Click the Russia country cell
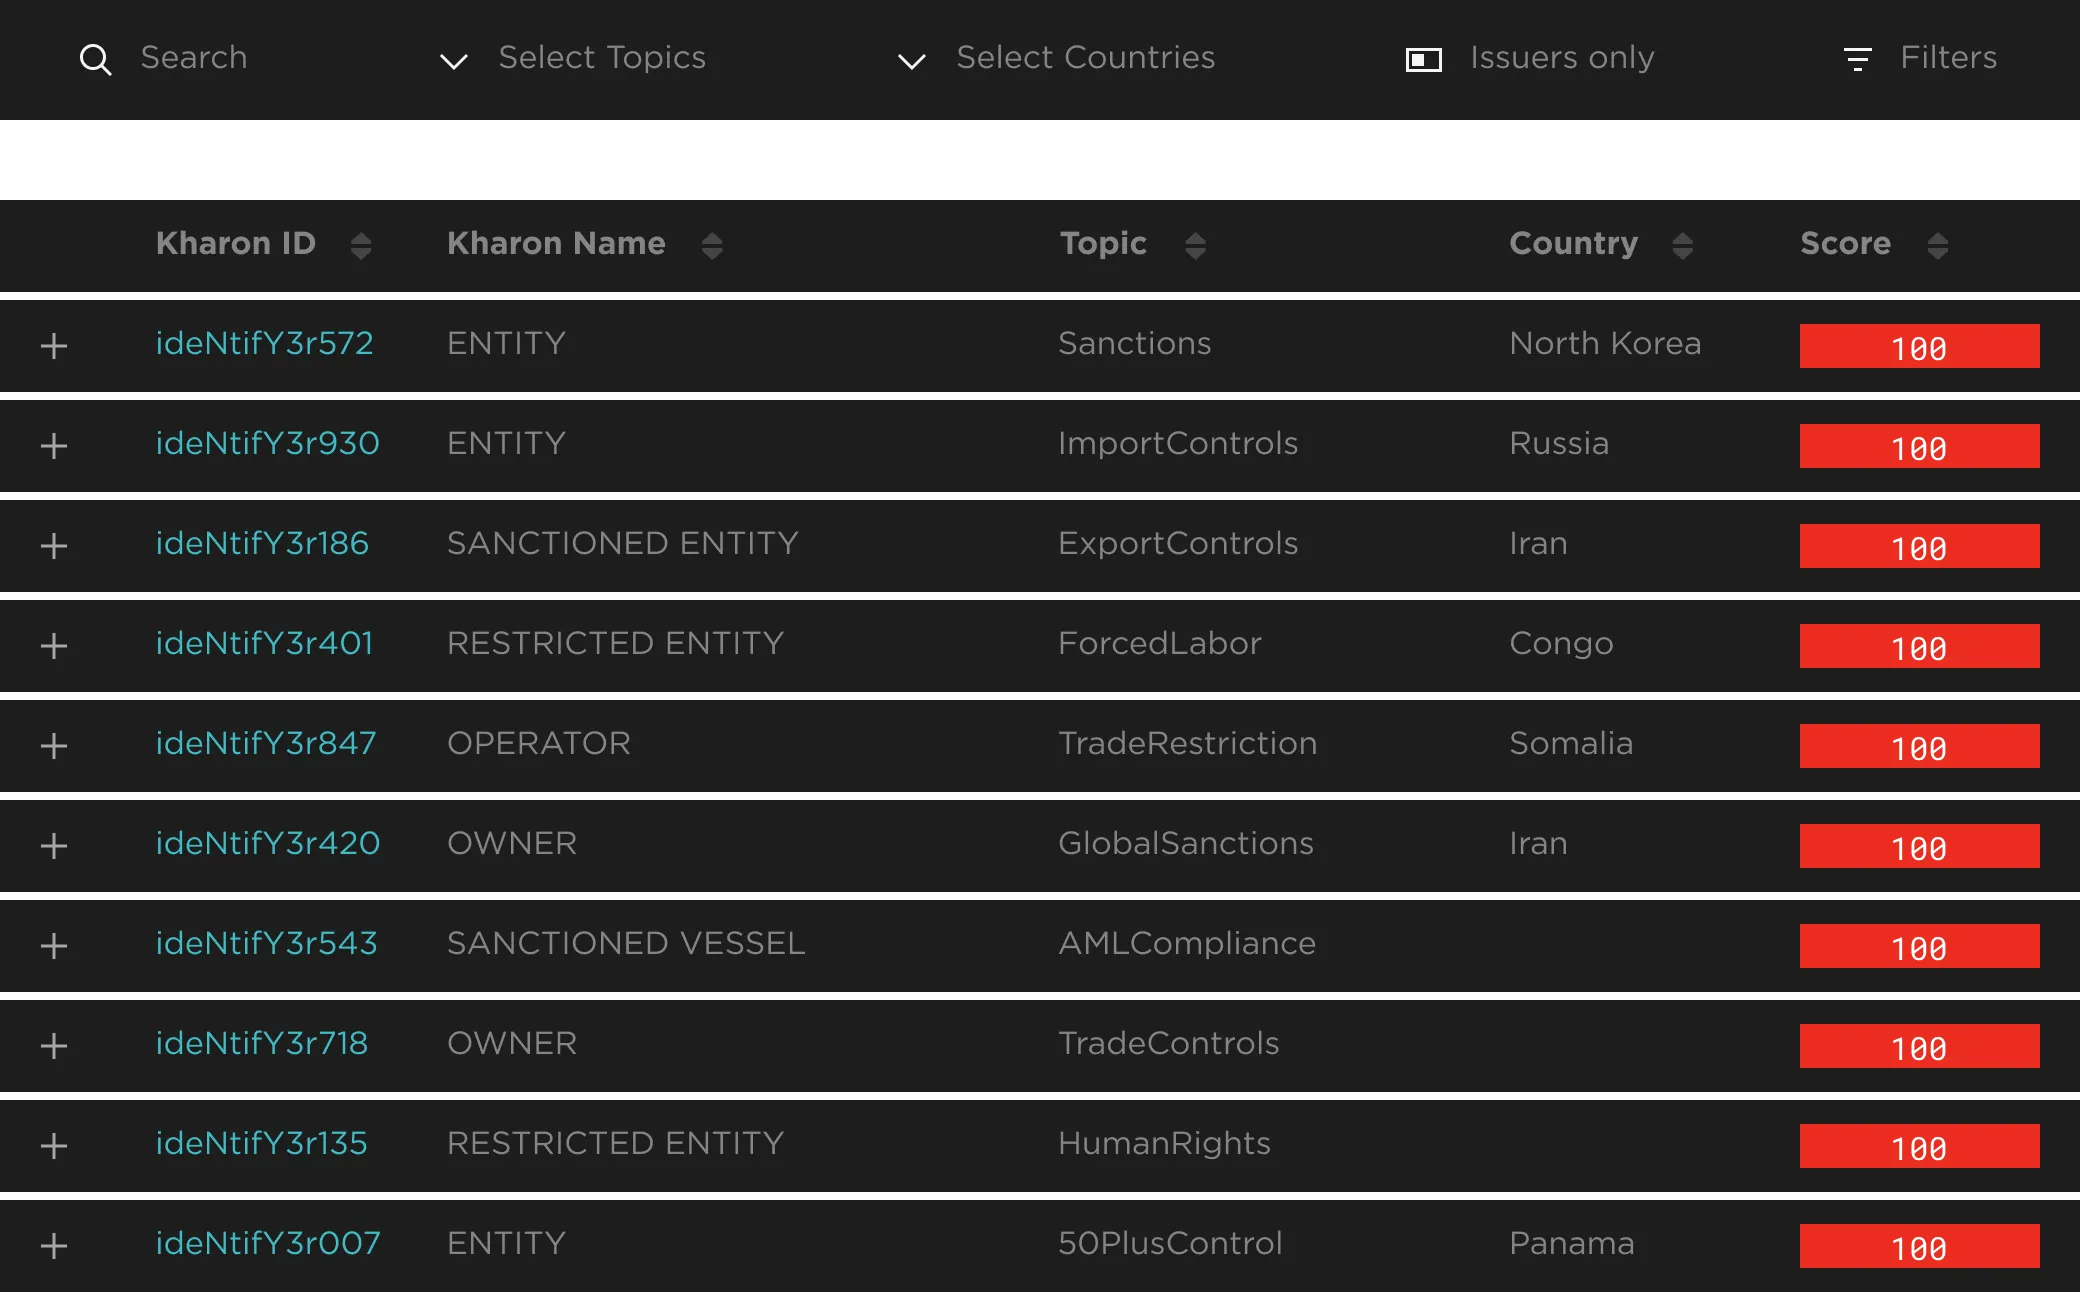The height and width of the screenshot is (1292, 2080). point(1559,444)
